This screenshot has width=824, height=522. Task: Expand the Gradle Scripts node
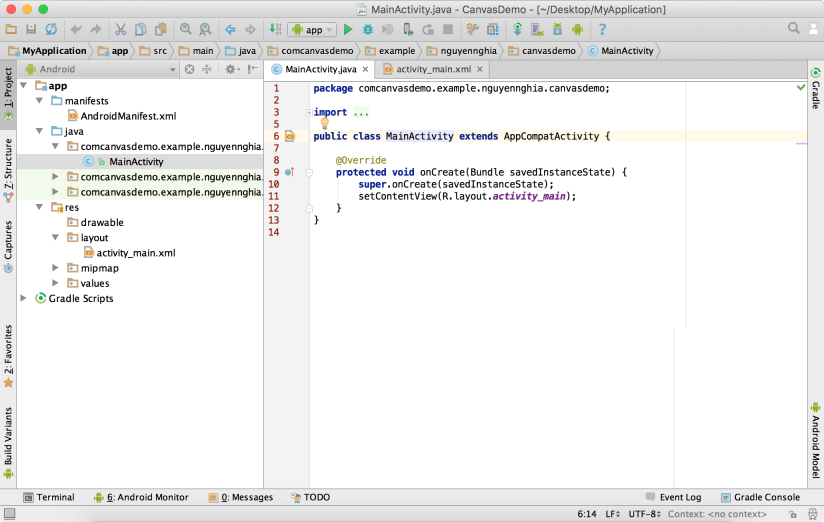pos(23,298)
